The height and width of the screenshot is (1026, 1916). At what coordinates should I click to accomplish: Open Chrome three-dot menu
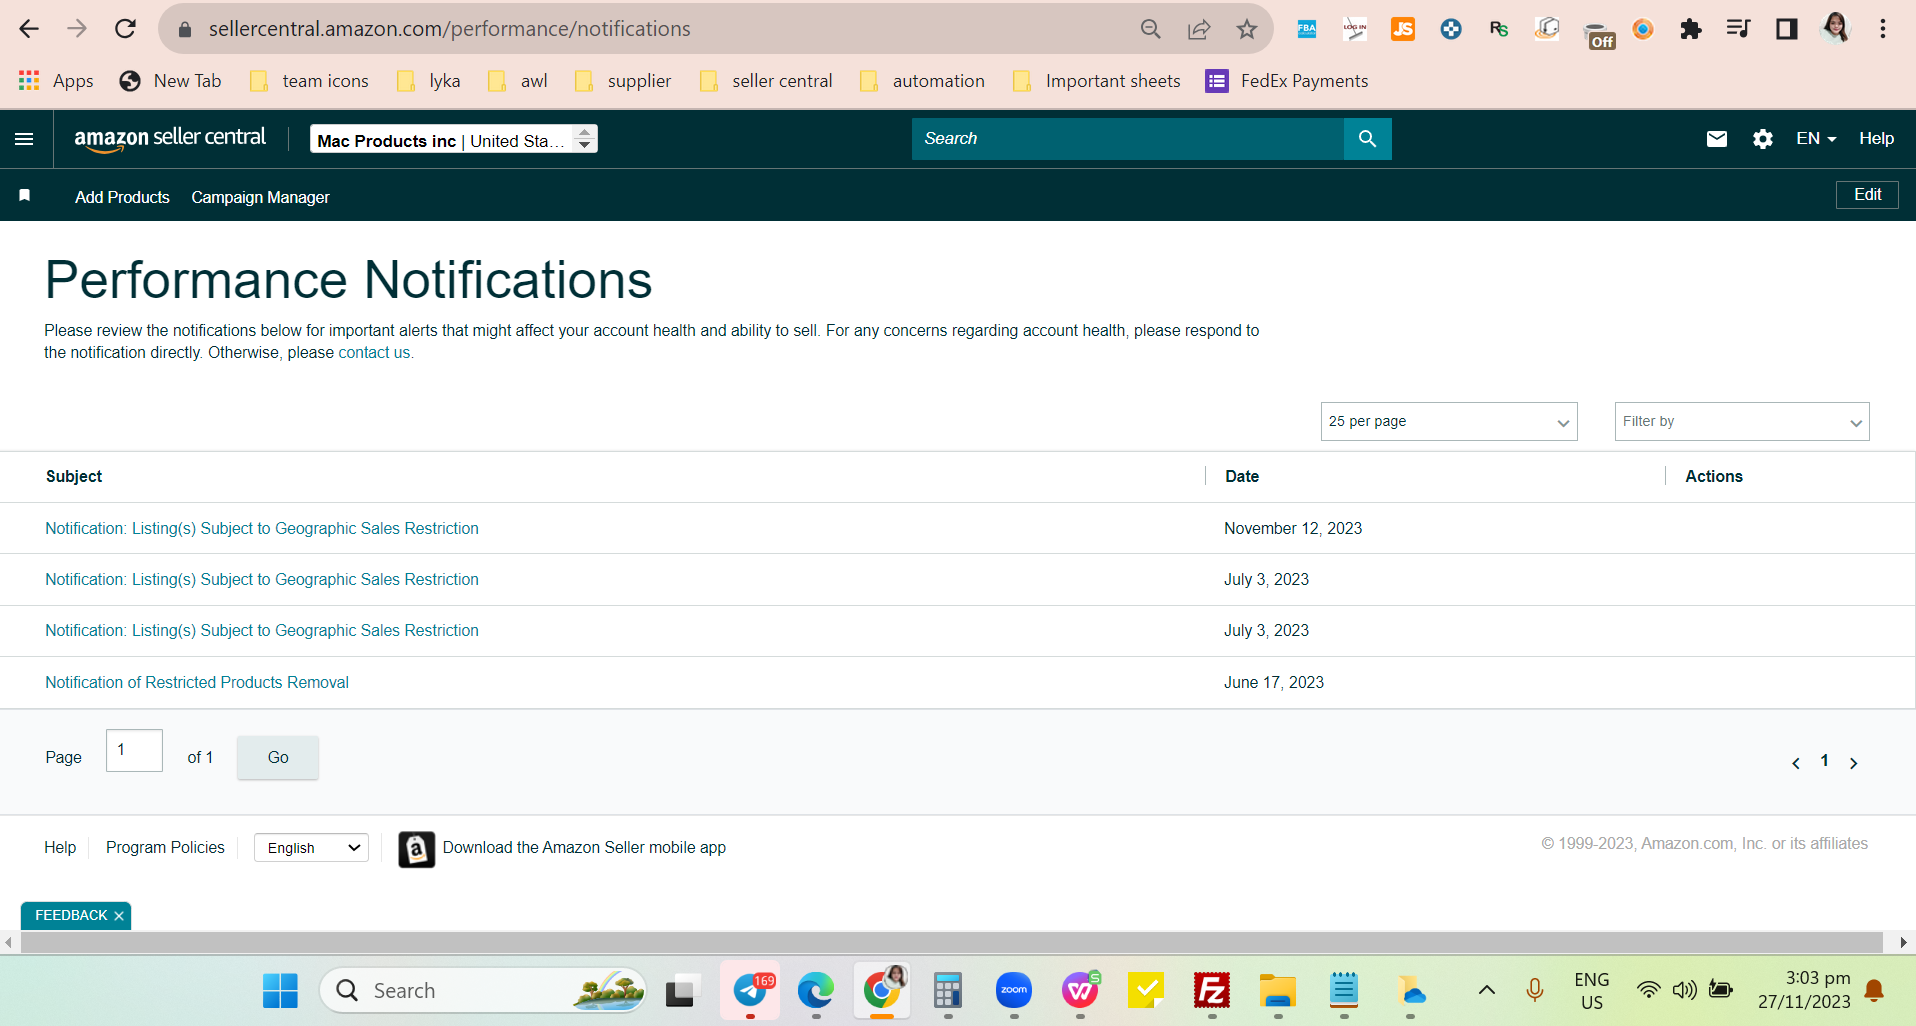pyautogui.click(x=1883, y=29)
